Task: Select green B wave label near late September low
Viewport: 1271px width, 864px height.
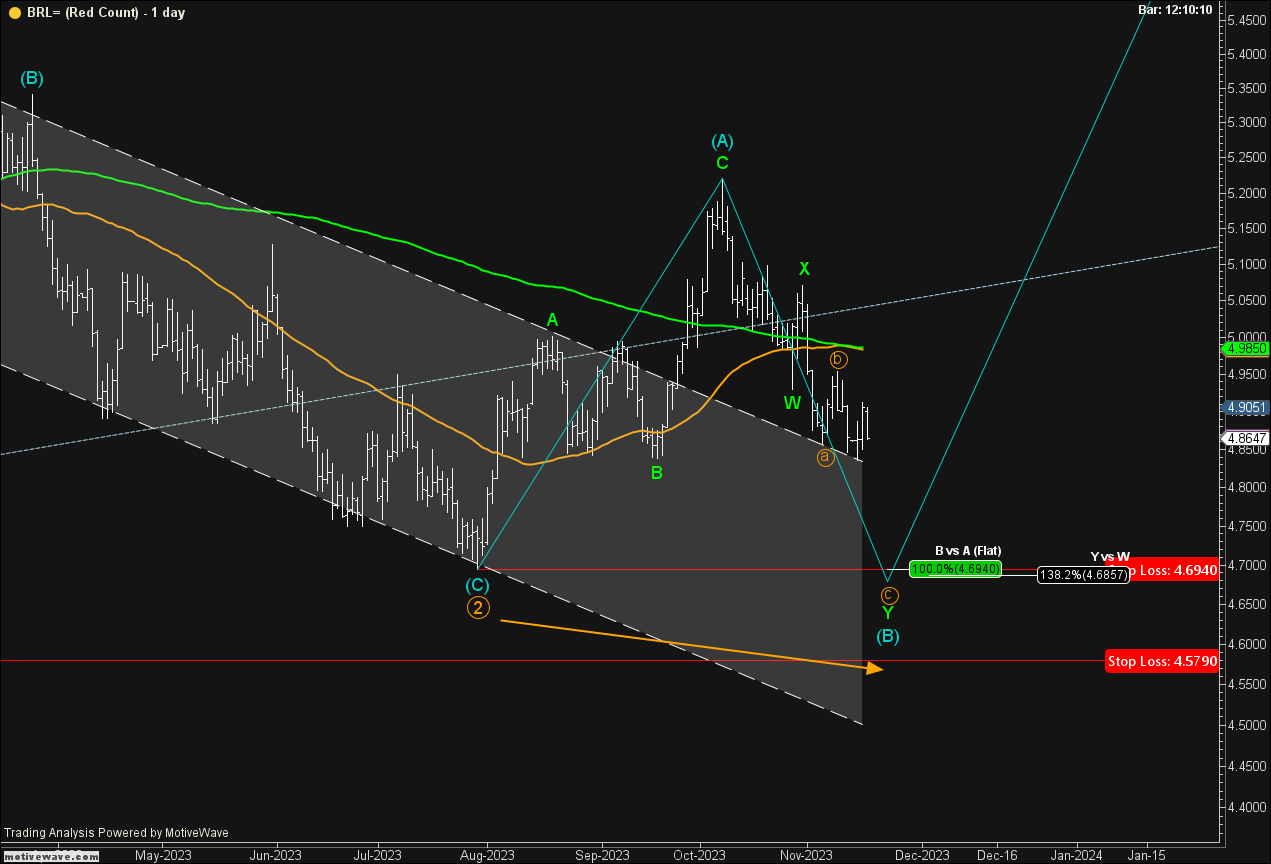Action: coord(656,473)
